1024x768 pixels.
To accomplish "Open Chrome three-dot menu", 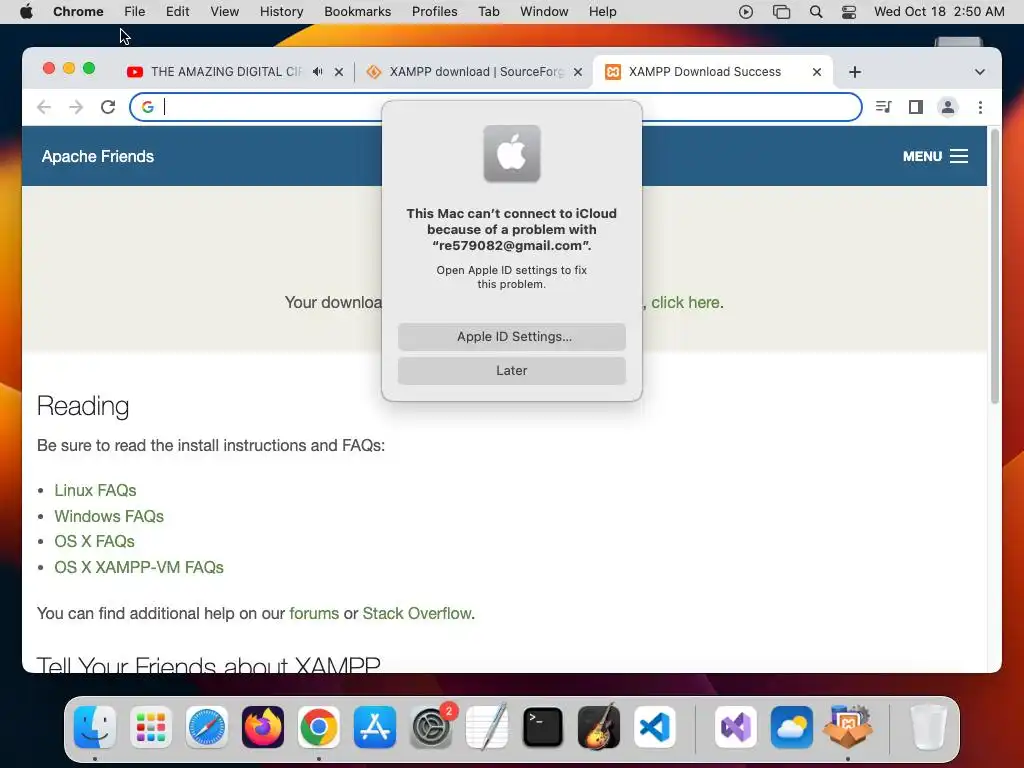I will coord(980,107).
